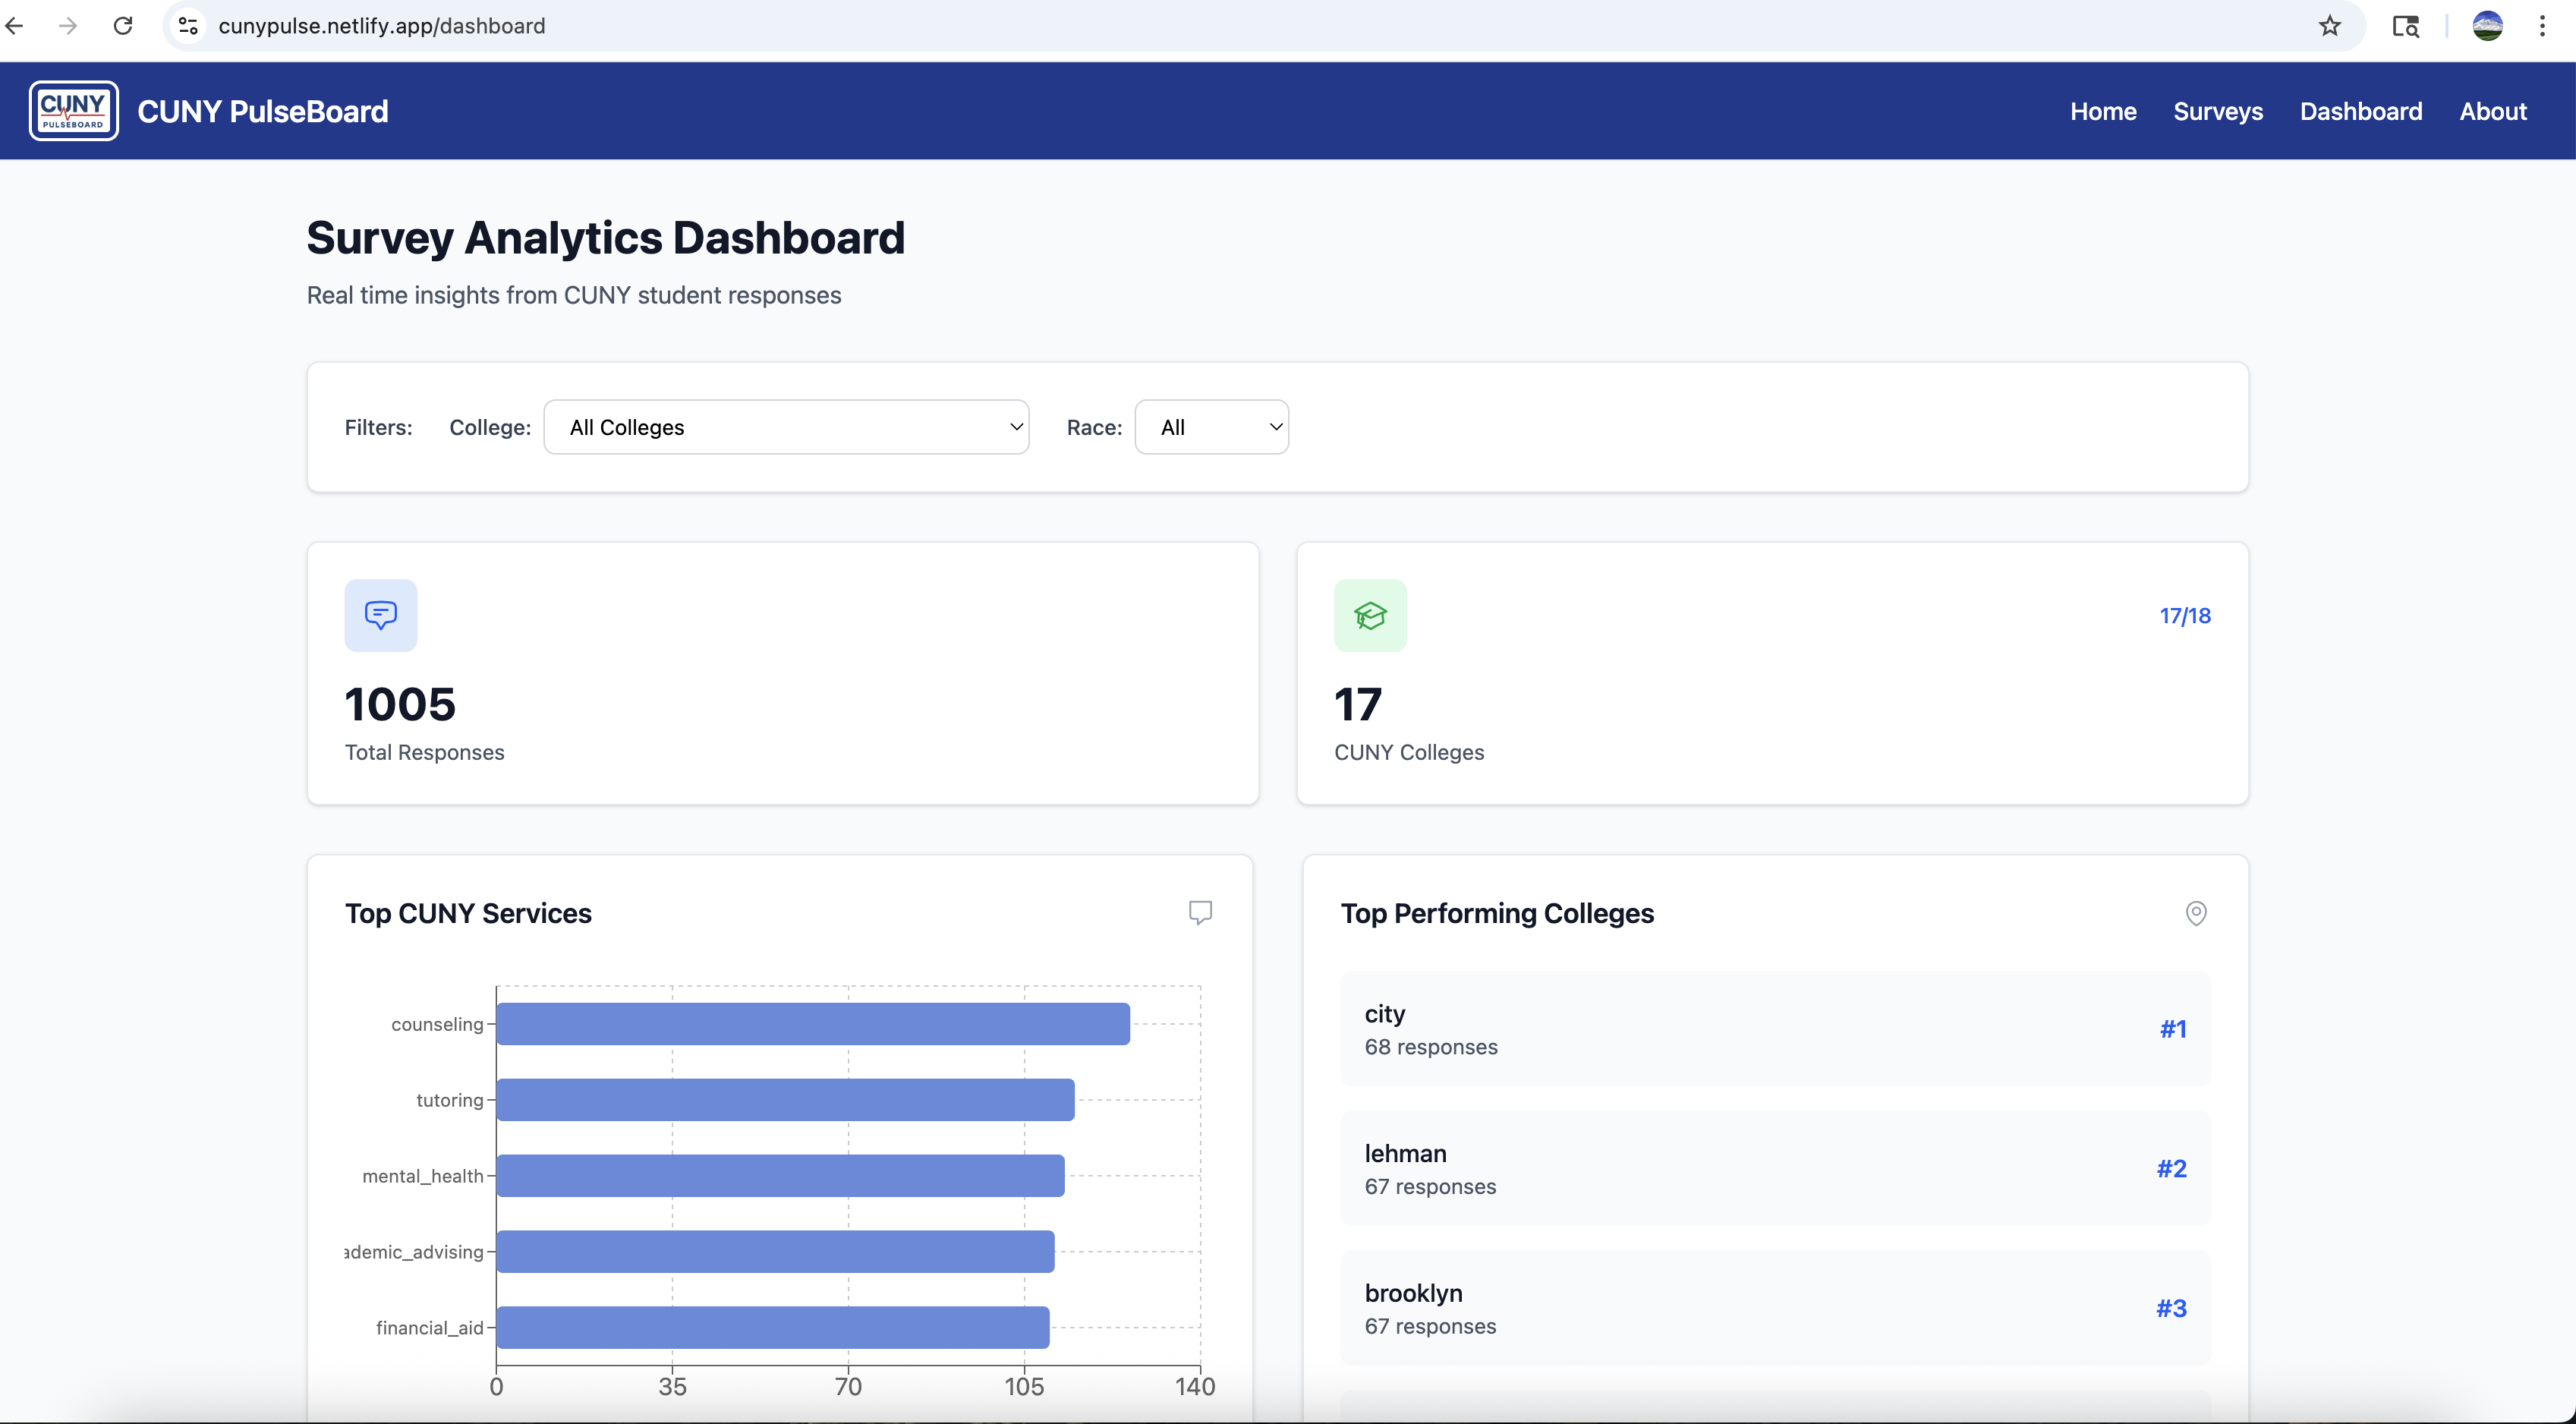Click the Dashboard nav link
2576x1424 pixels.
[2360, 111]
